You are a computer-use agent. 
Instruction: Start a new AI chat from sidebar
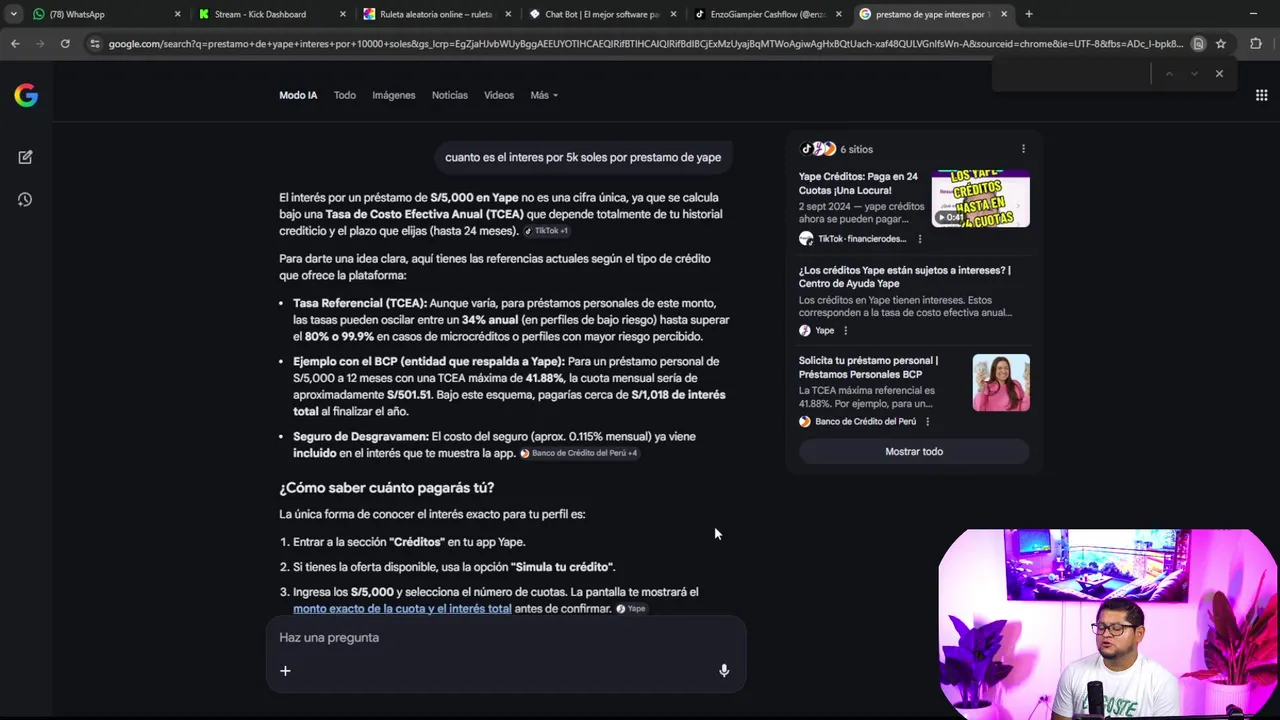(26, 157)
